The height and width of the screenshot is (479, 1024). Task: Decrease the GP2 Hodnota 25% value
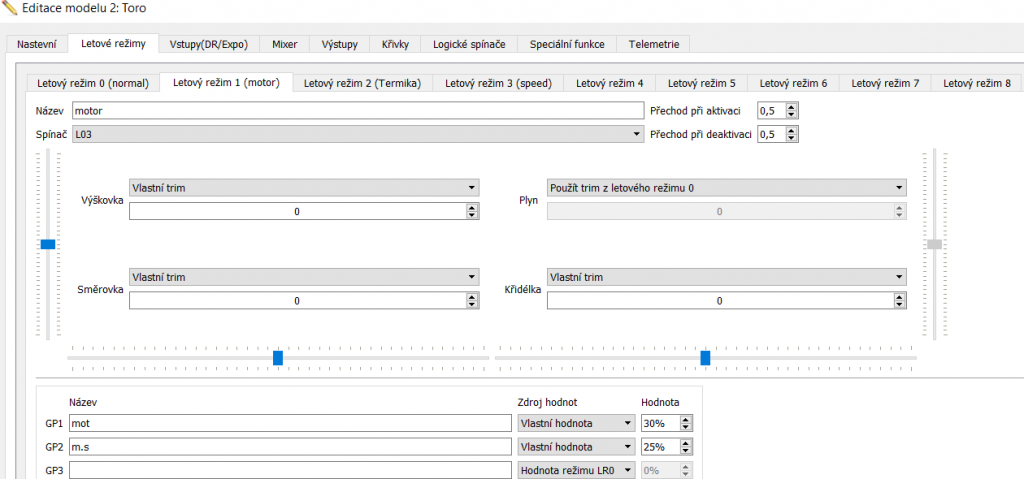click(x=684, y=450)
